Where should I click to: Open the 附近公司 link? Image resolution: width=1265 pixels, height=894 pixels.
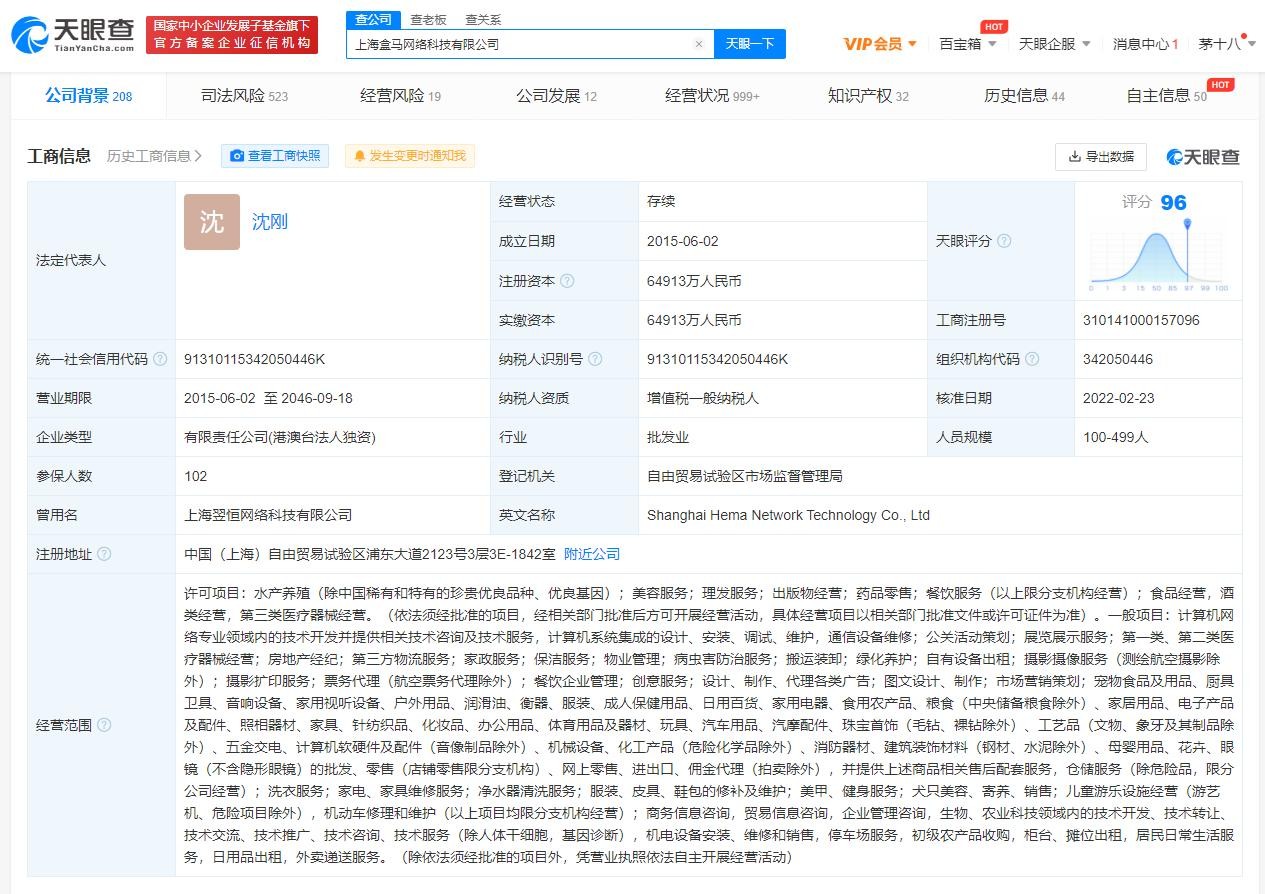click(x=592, y=554)
